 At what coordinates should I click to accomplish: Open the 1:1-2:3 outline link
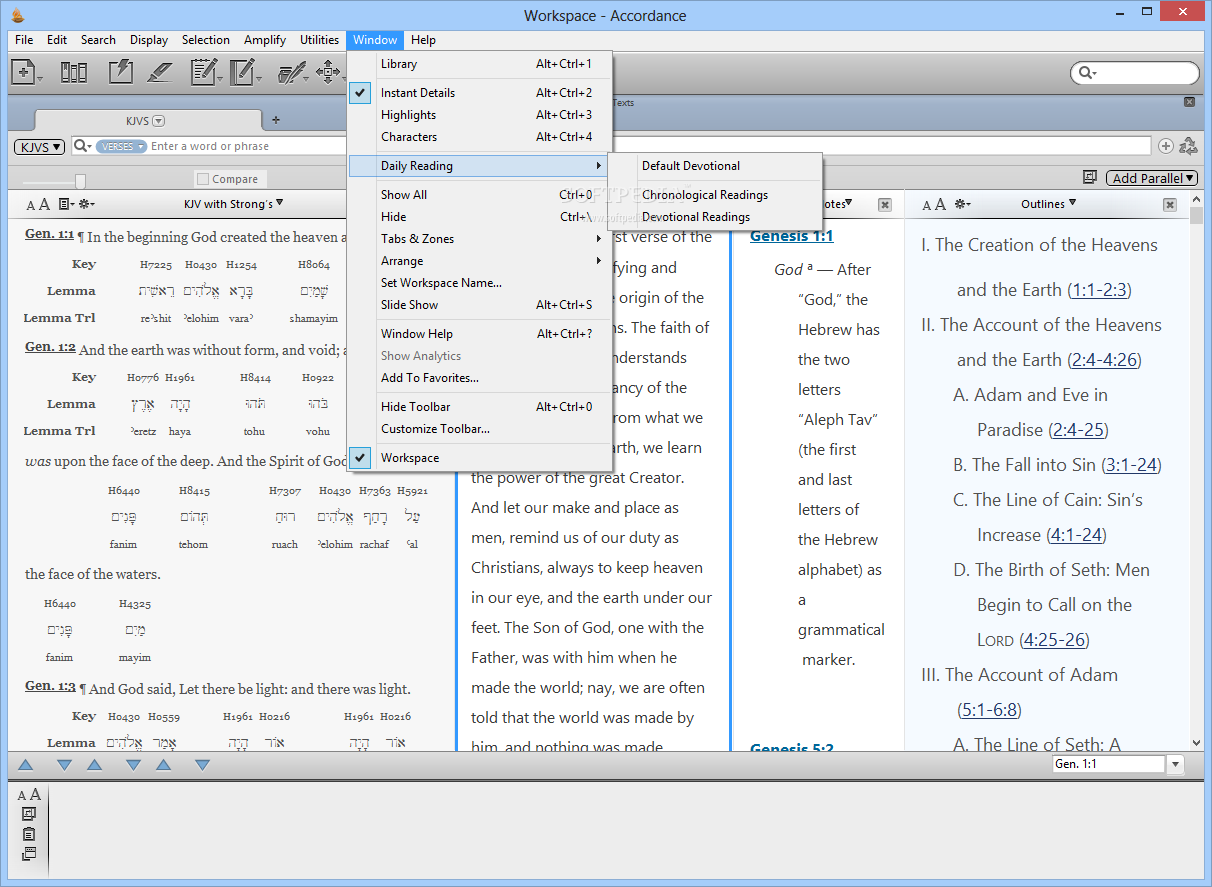coord(1099,290)
